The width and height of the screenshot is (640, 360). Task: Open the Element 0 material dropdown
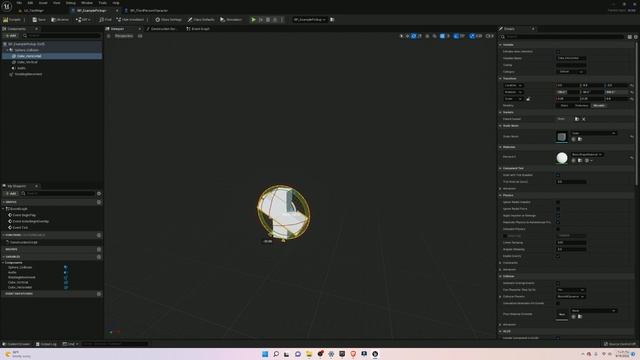pyautogui.click(x=587, y=154)
